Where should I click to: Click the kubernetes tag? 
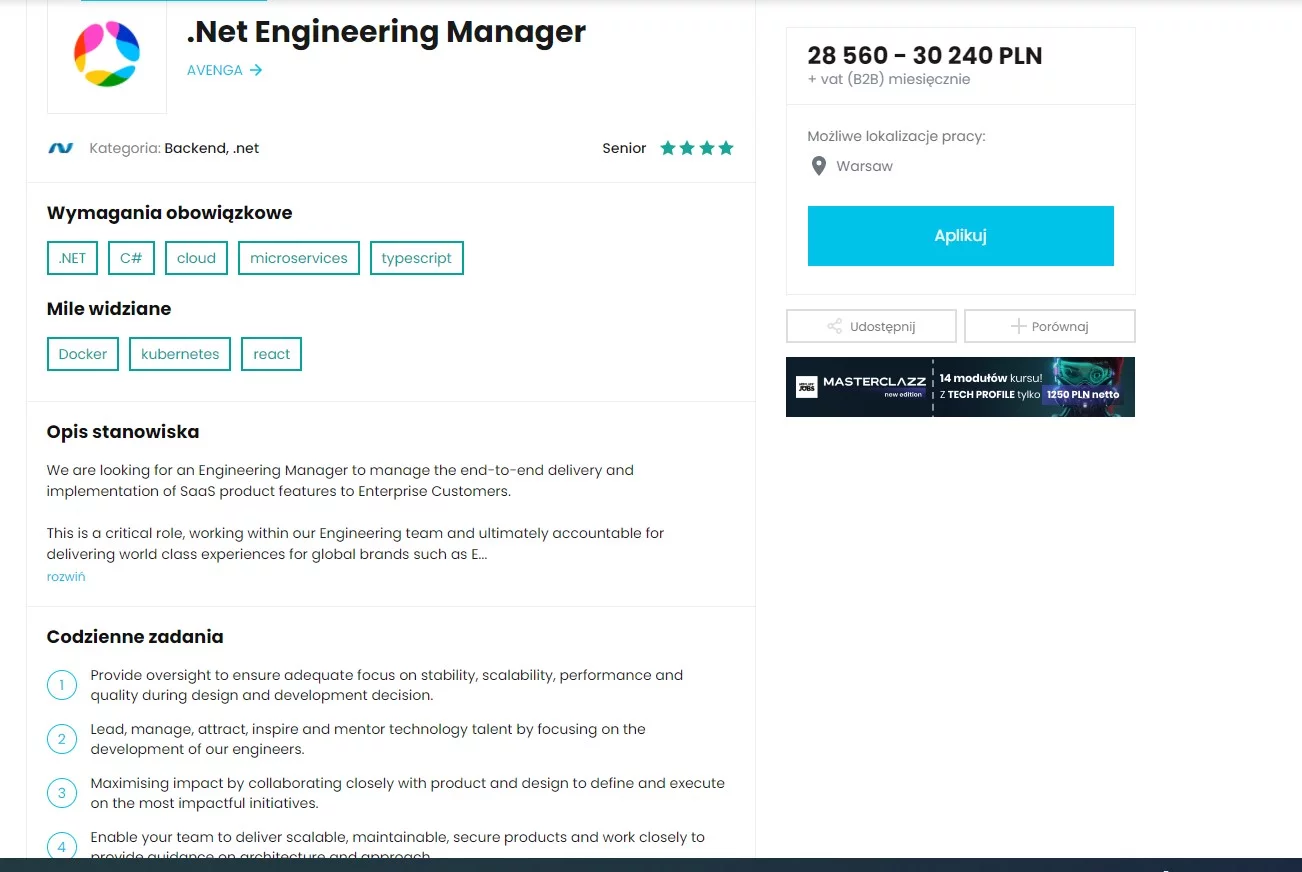click(x=180, y=354)
